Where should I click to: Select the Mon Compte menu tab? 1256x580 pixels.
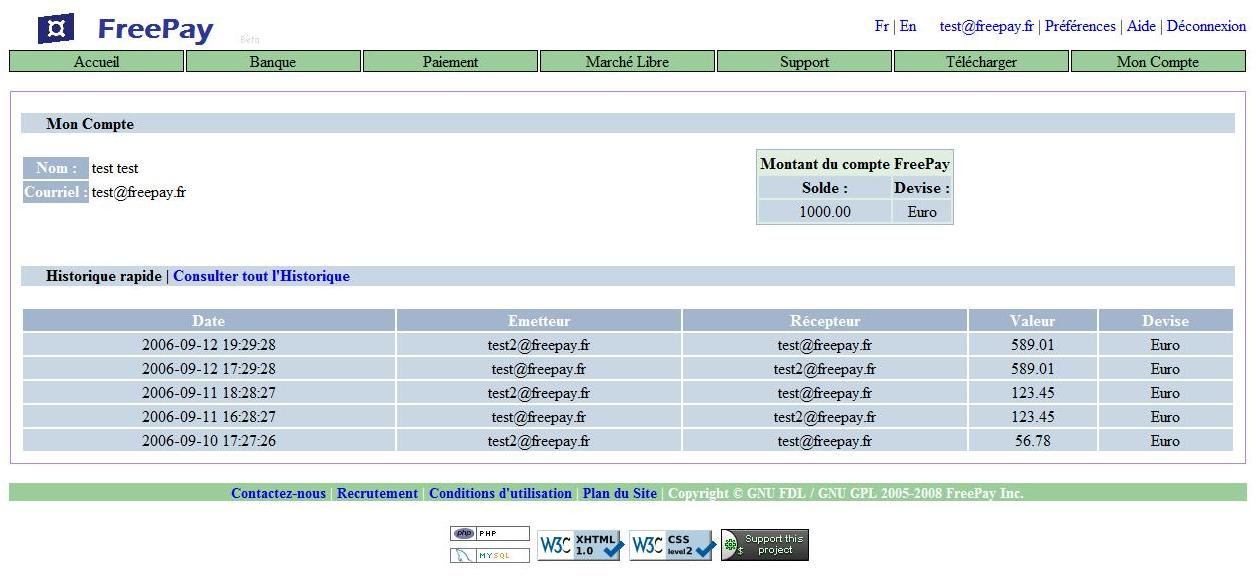1158,62
